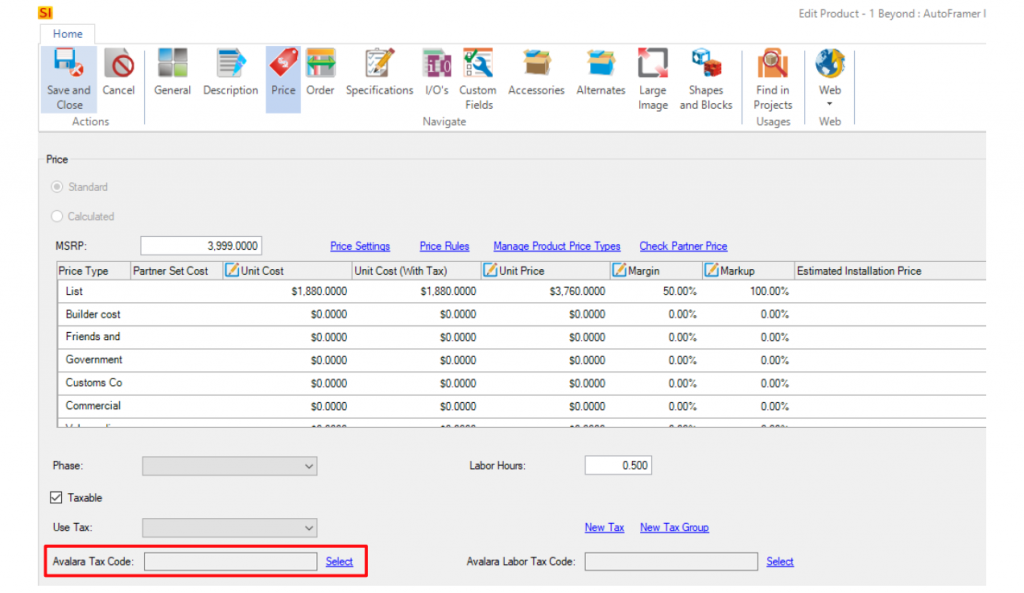Select the Standard price radio button
This screenshot has width=1024, height=593.
pos(57,187)
